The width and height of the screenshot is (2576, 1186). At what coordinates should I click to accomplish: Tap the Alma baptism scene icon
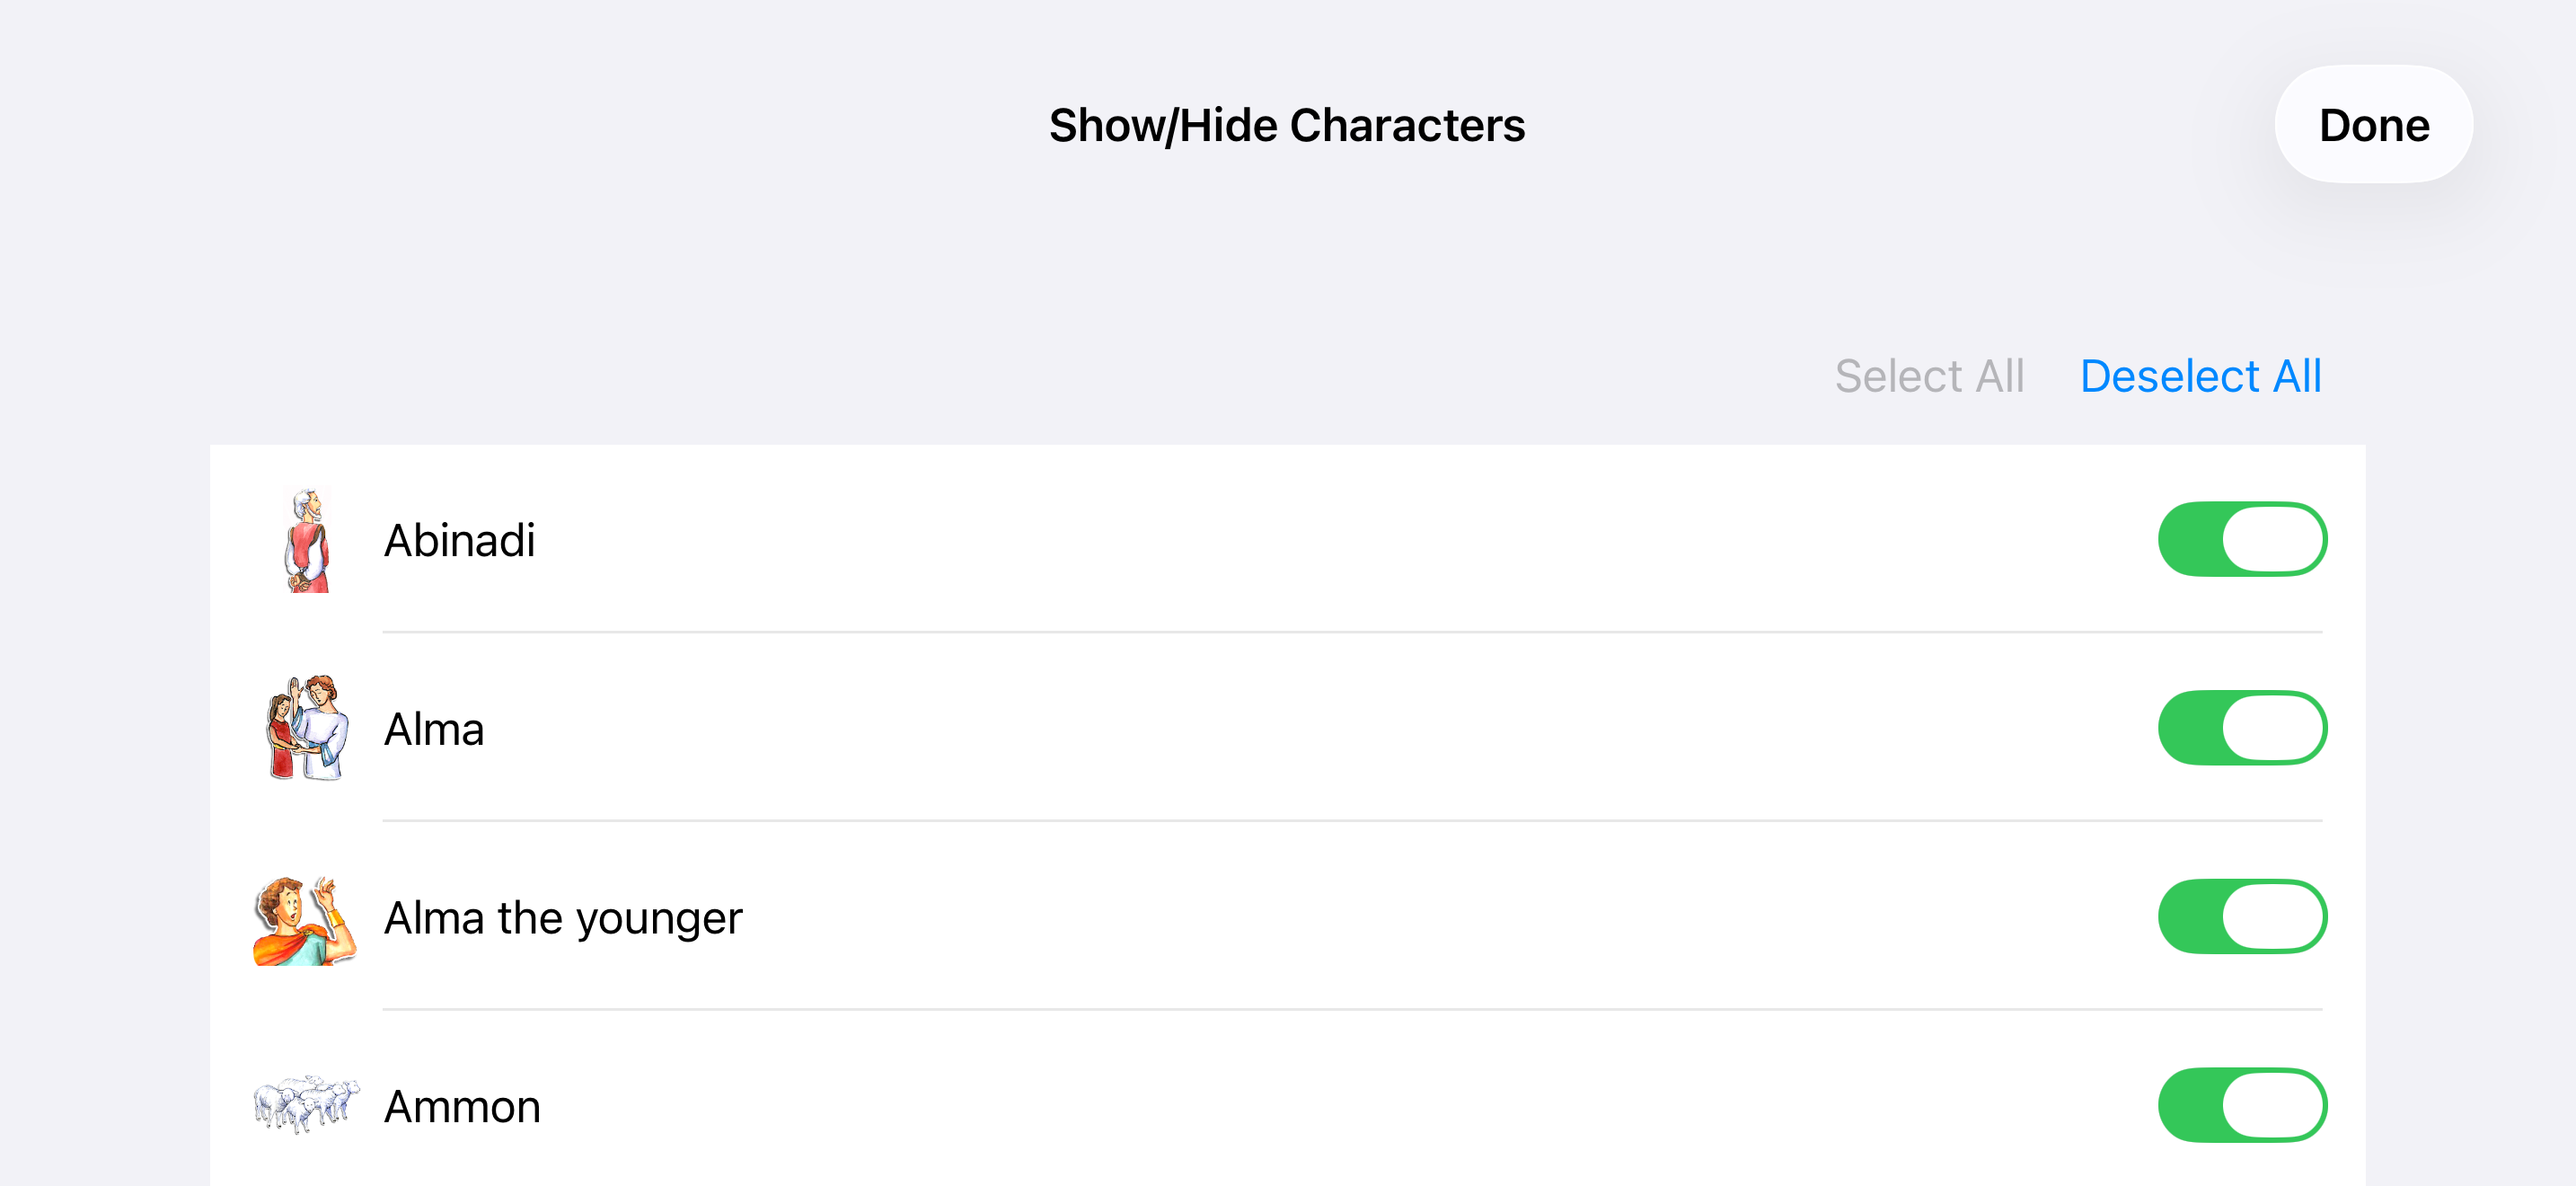(x=306, y=728)
